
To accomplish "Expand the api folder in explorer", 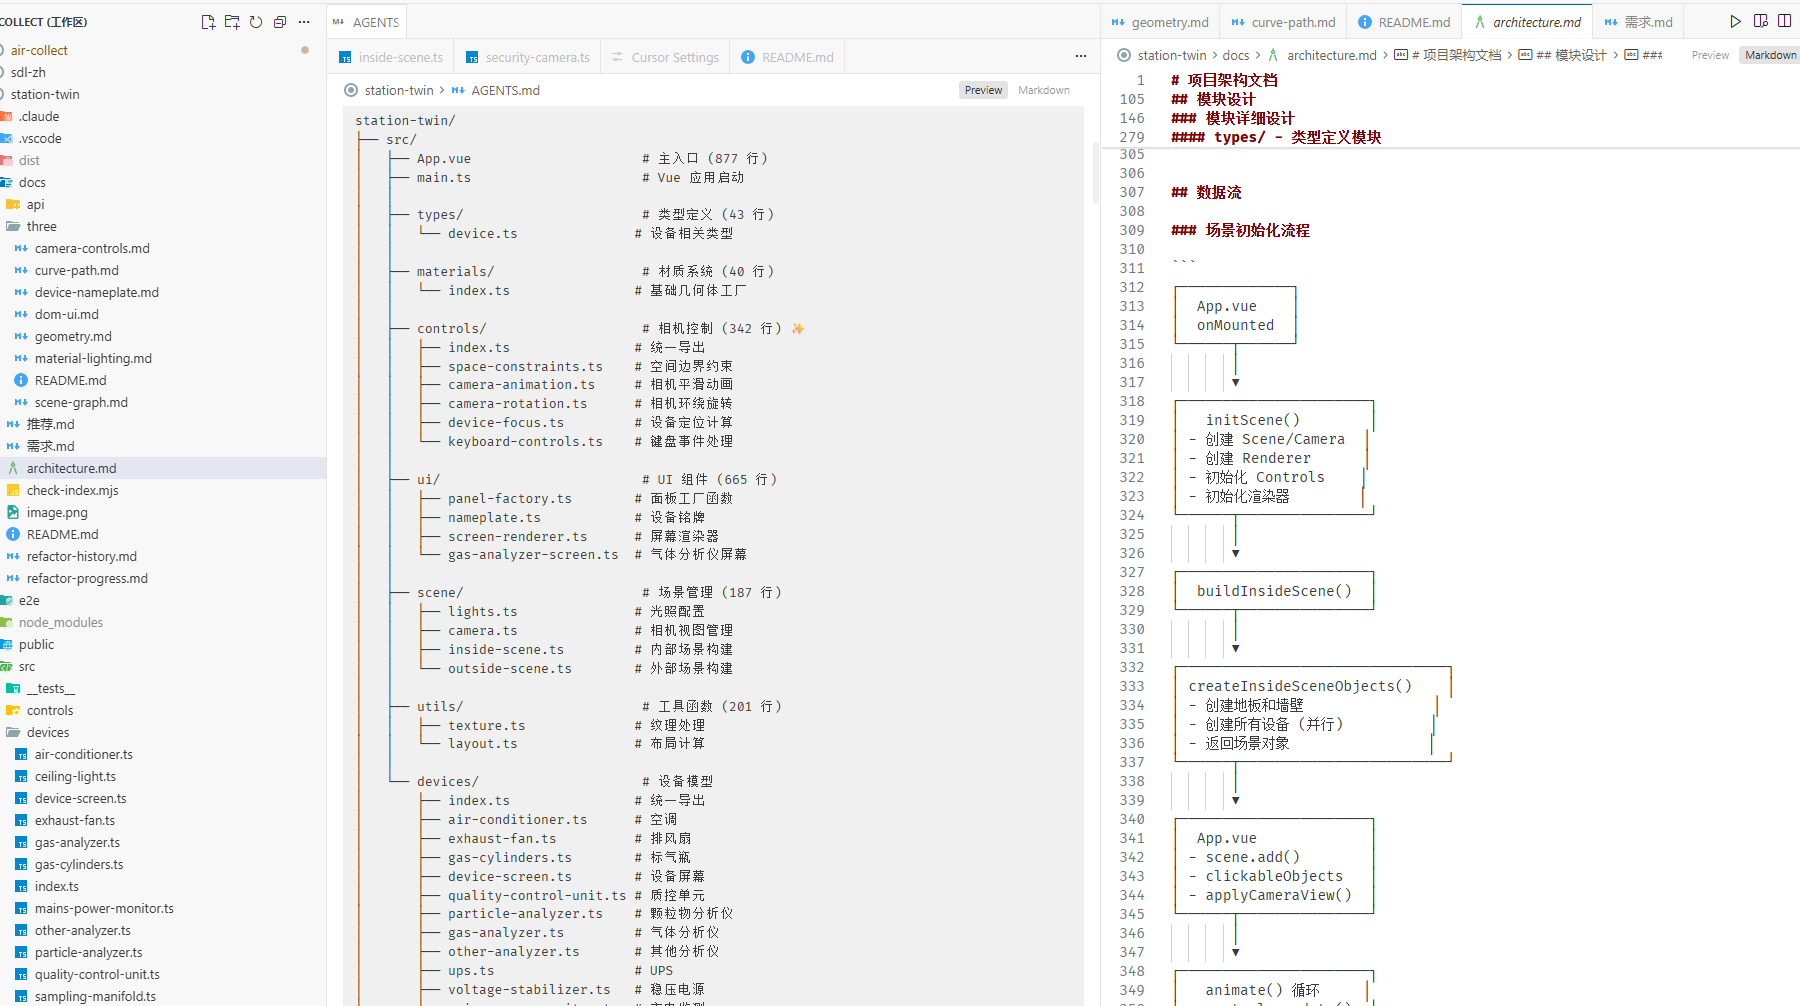I will (x=35, y=204).
